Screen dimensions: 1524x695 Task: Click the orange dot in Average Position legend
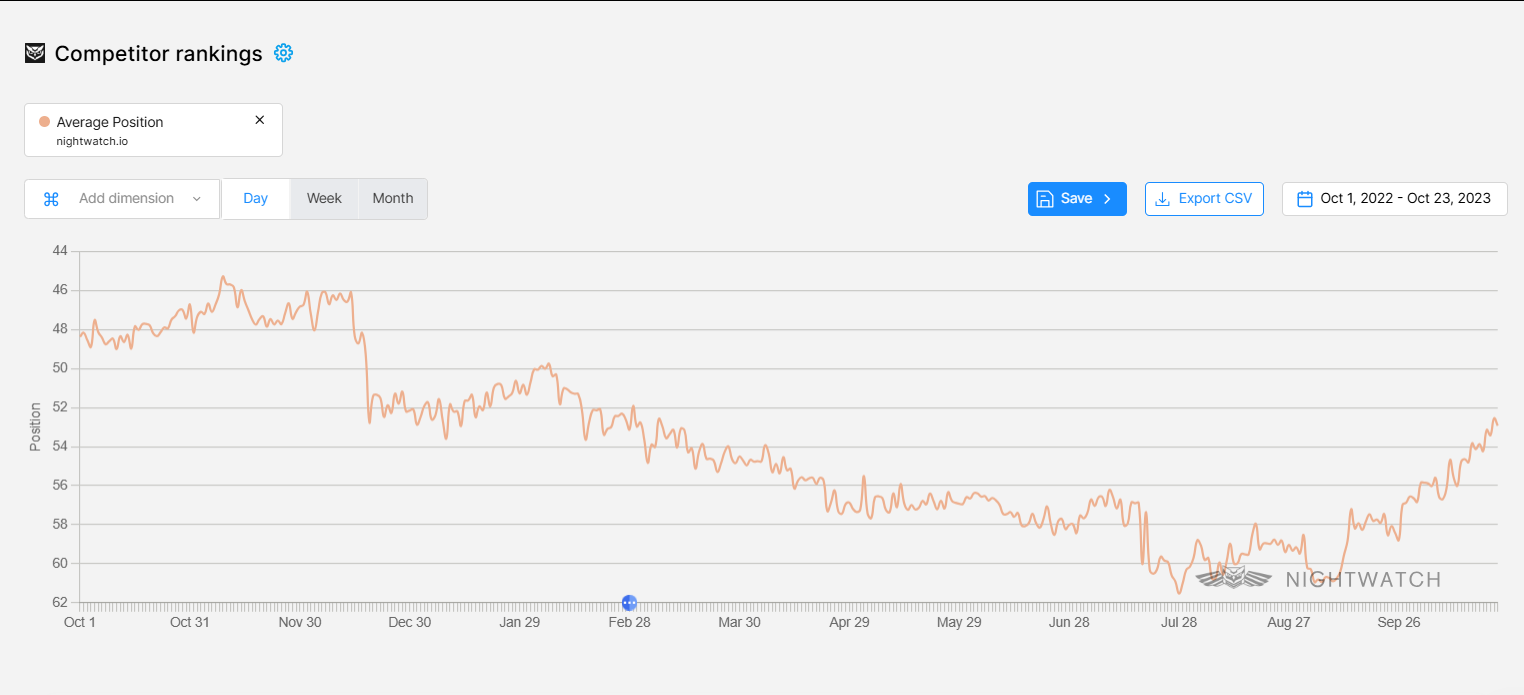click(x=44, y=120)
